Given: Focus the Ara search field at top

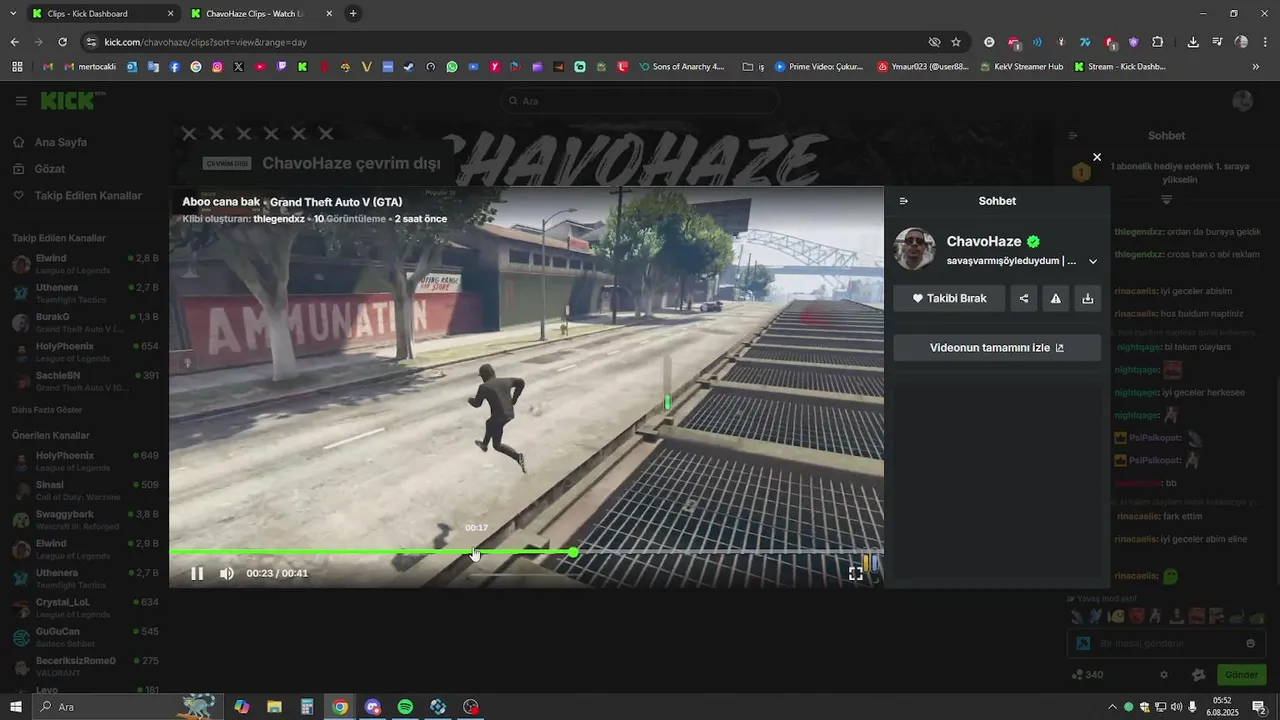Looking at the screenshot, I should pyautogui.click(x=640, y=101).
